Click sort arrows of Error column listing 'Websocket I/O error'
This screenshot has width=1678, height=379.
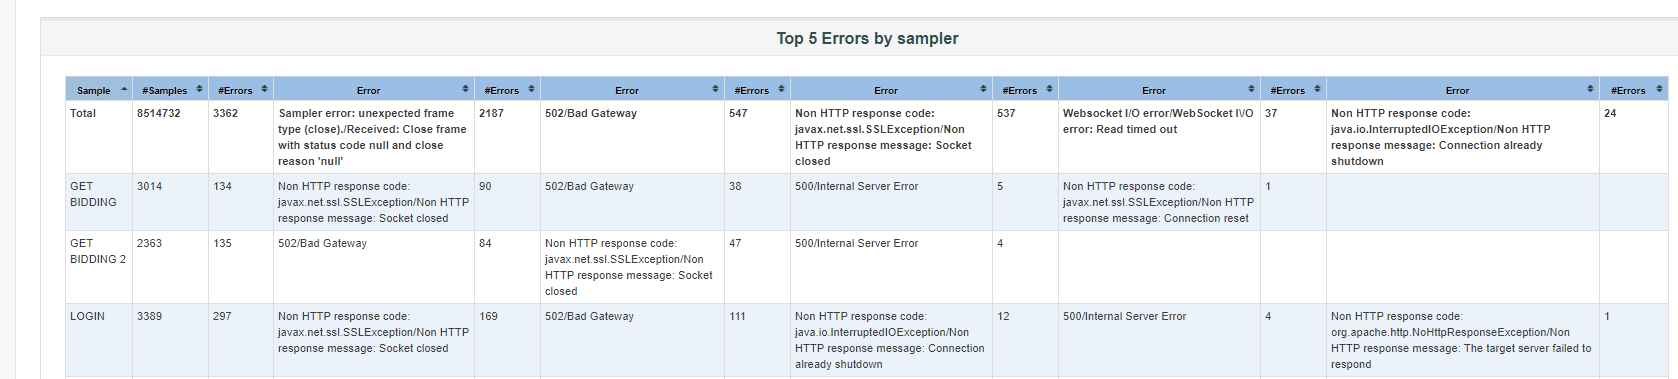(1251, 89)
